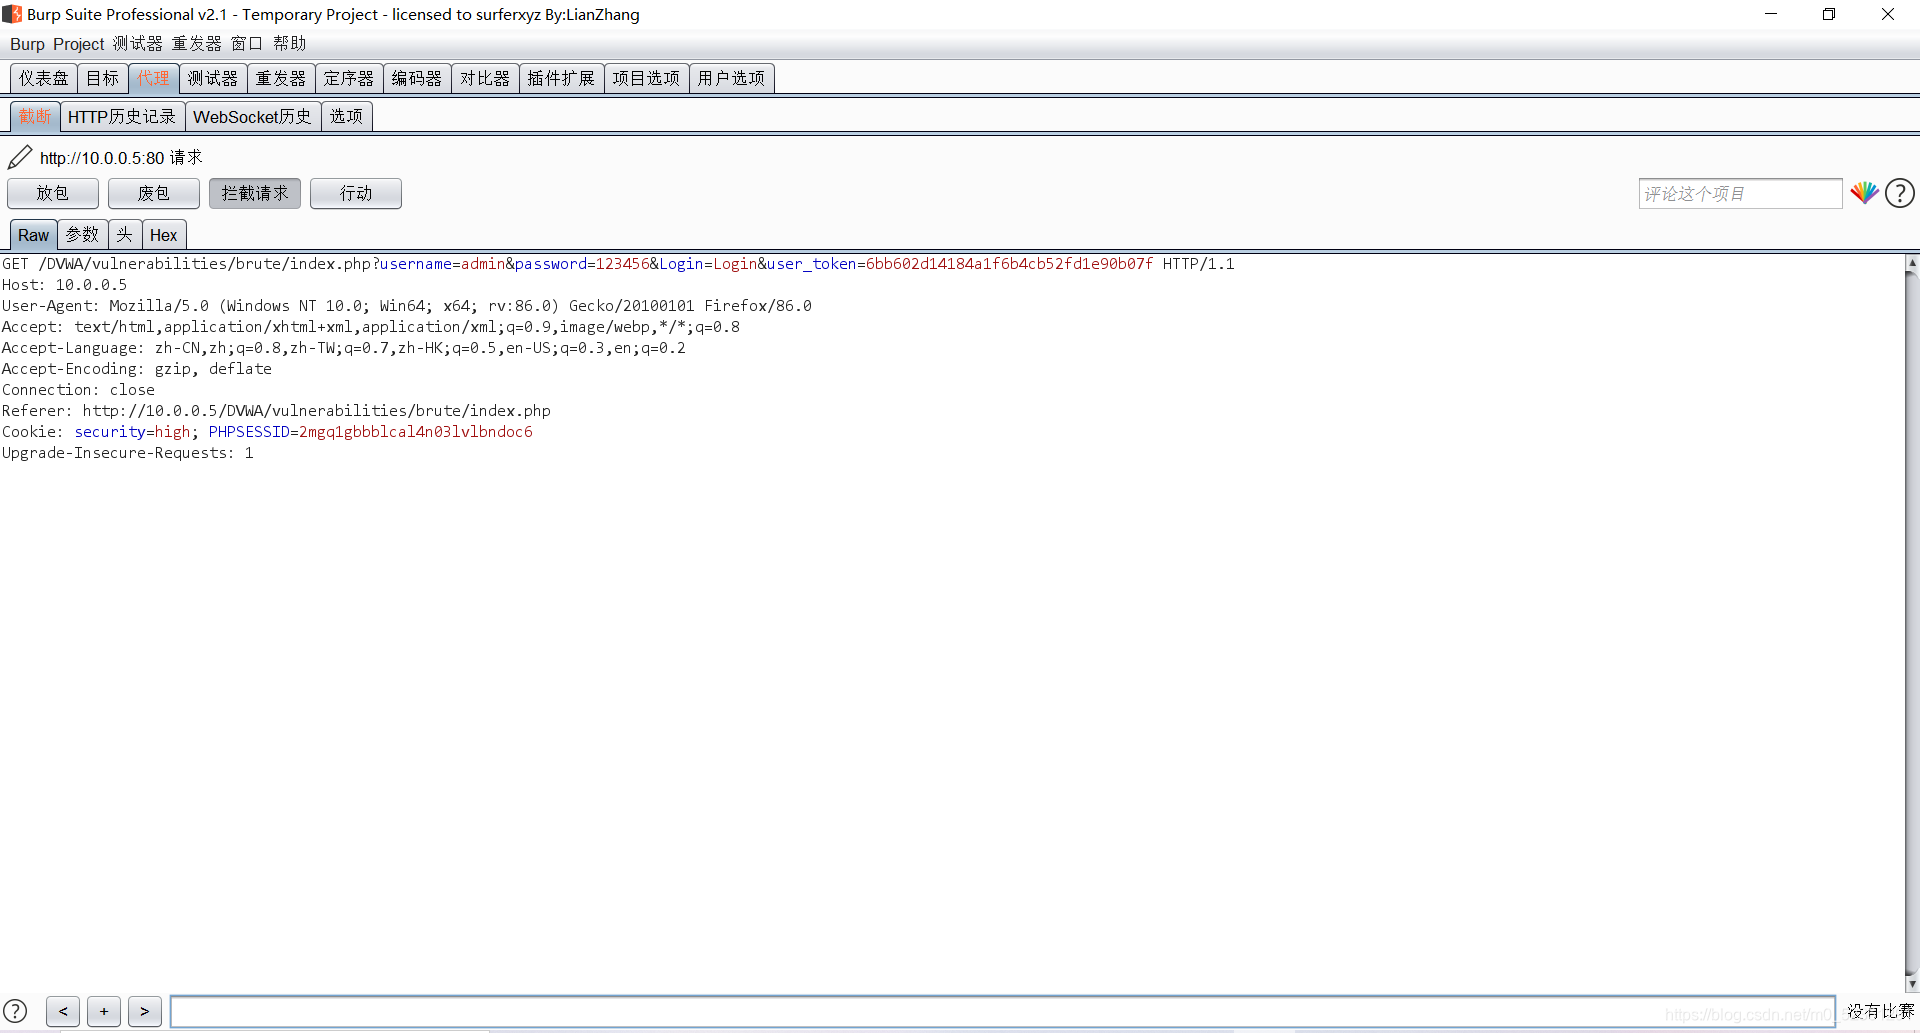Viewport: 1920px width, 1033px height.
Task: Click the search input field at the bottom
Action: (1002, 1011)
